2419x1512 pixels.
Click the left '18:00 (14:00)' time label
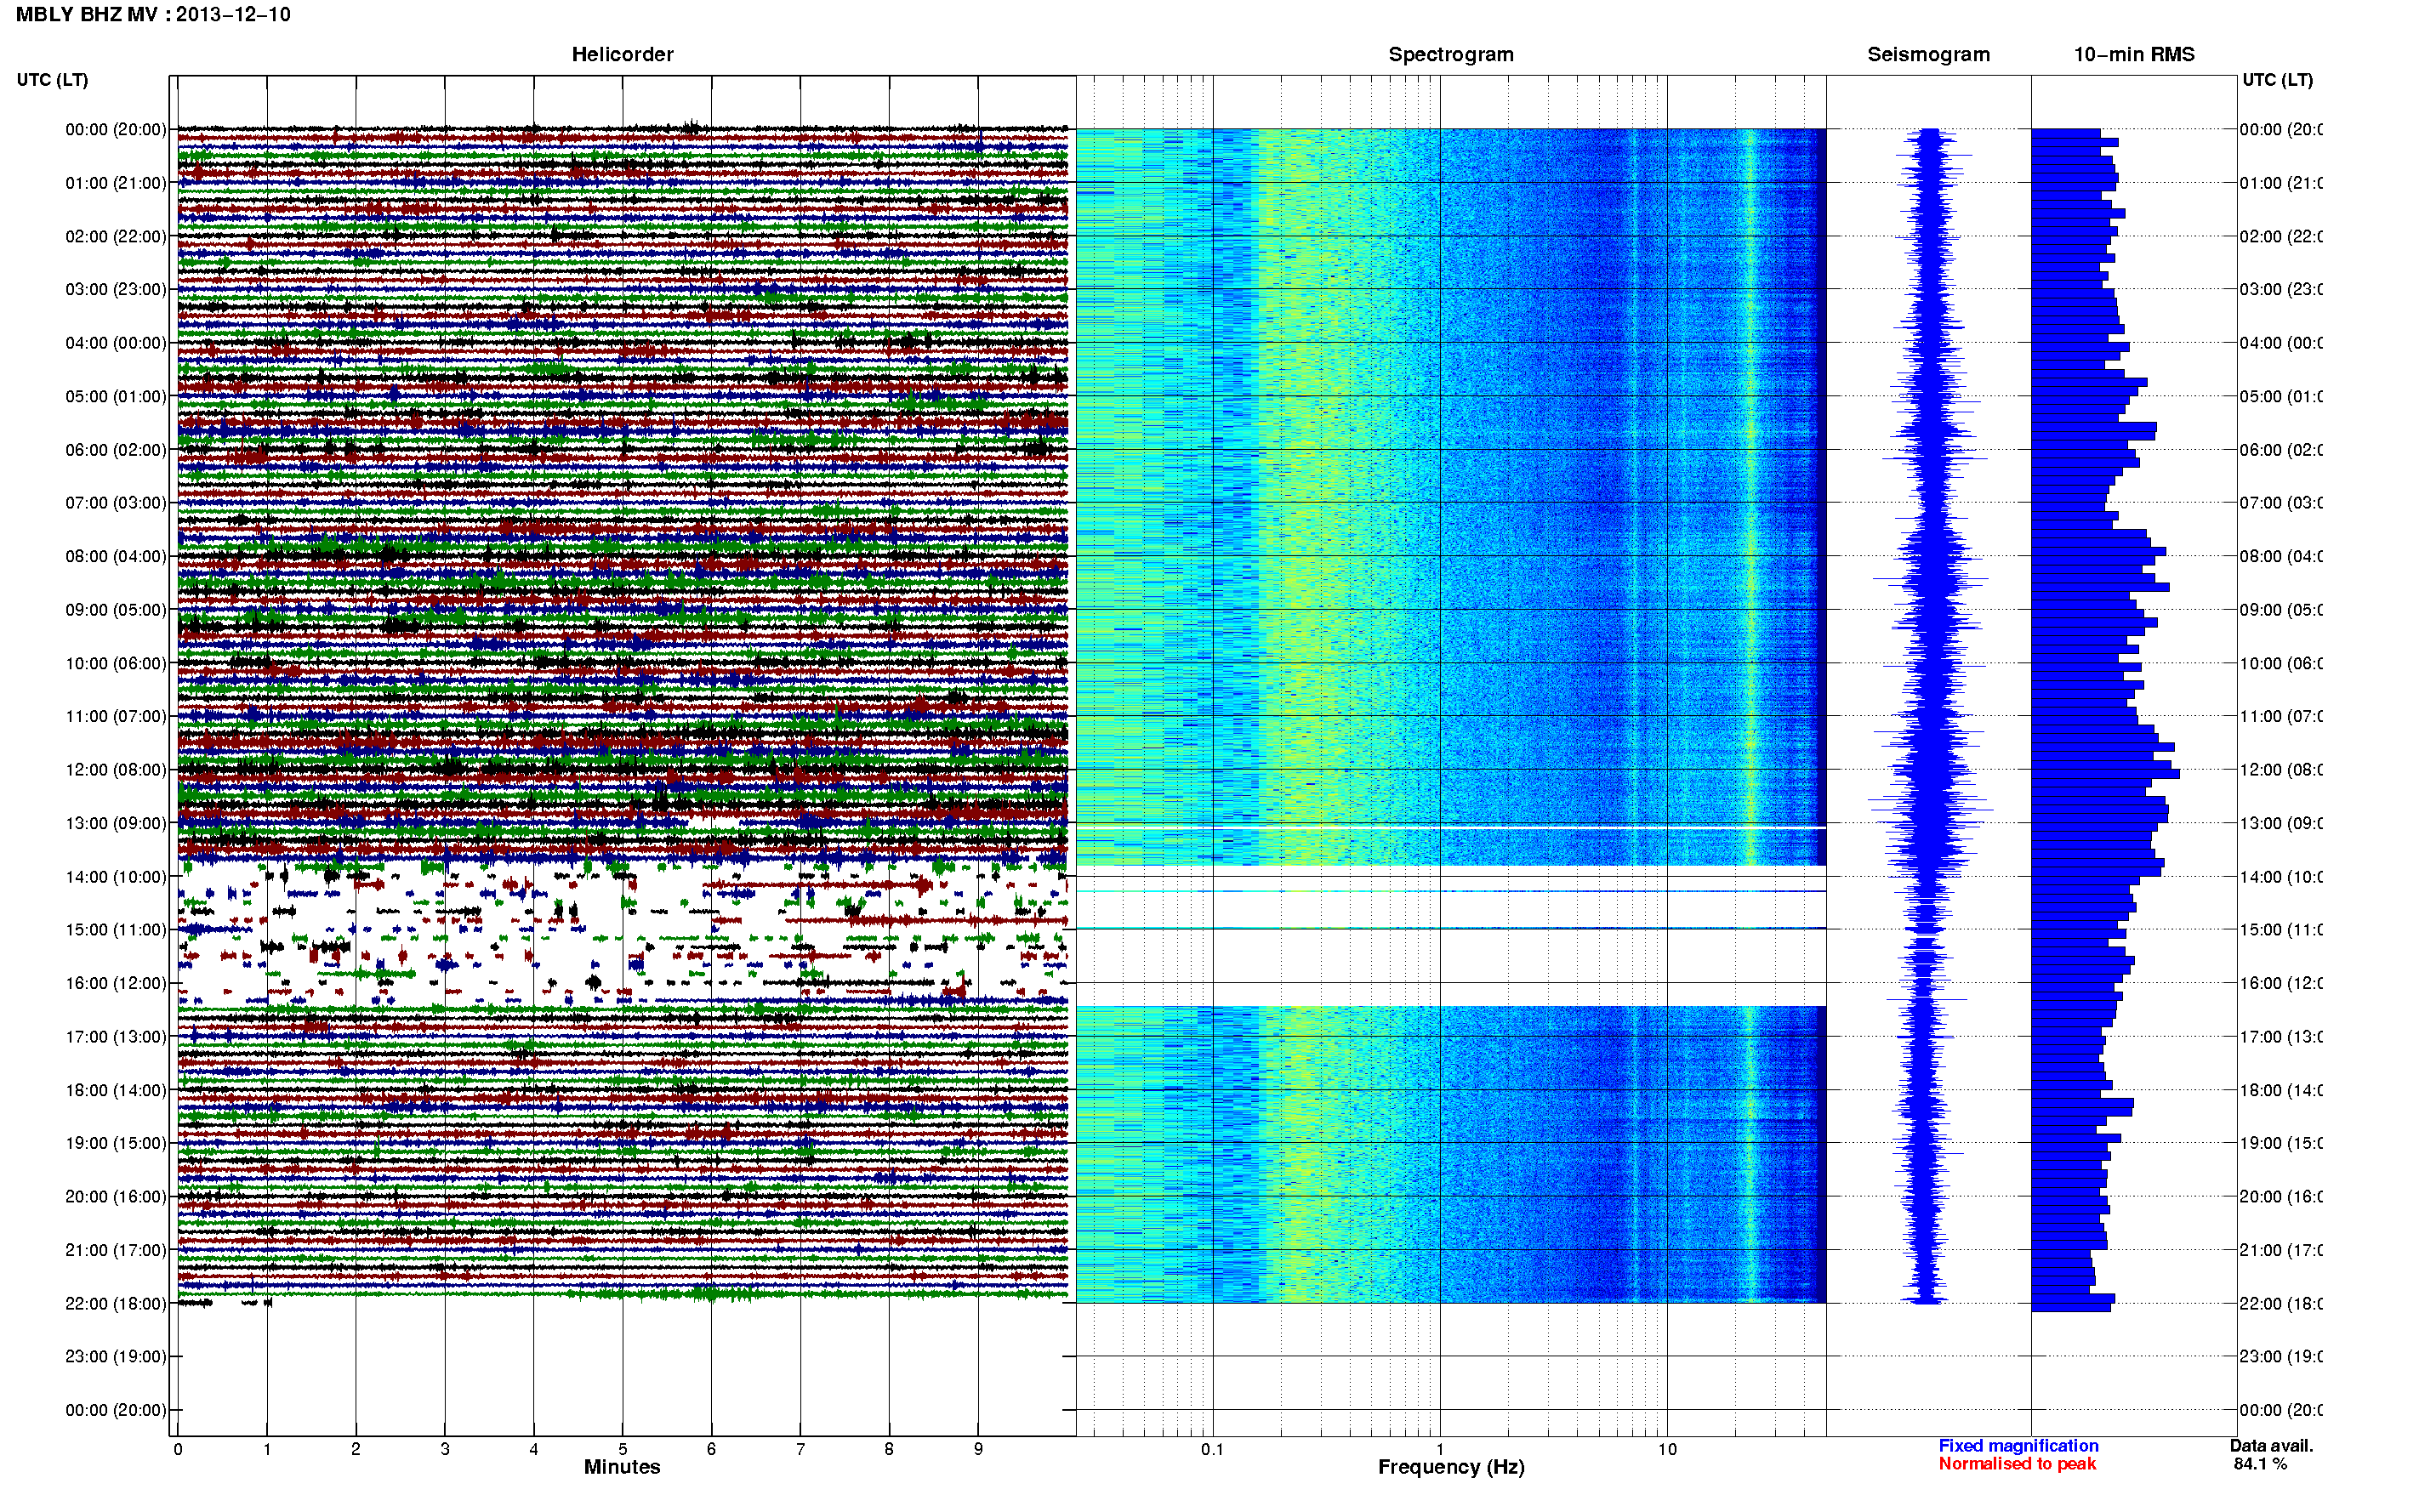[x=116, y=1090]
